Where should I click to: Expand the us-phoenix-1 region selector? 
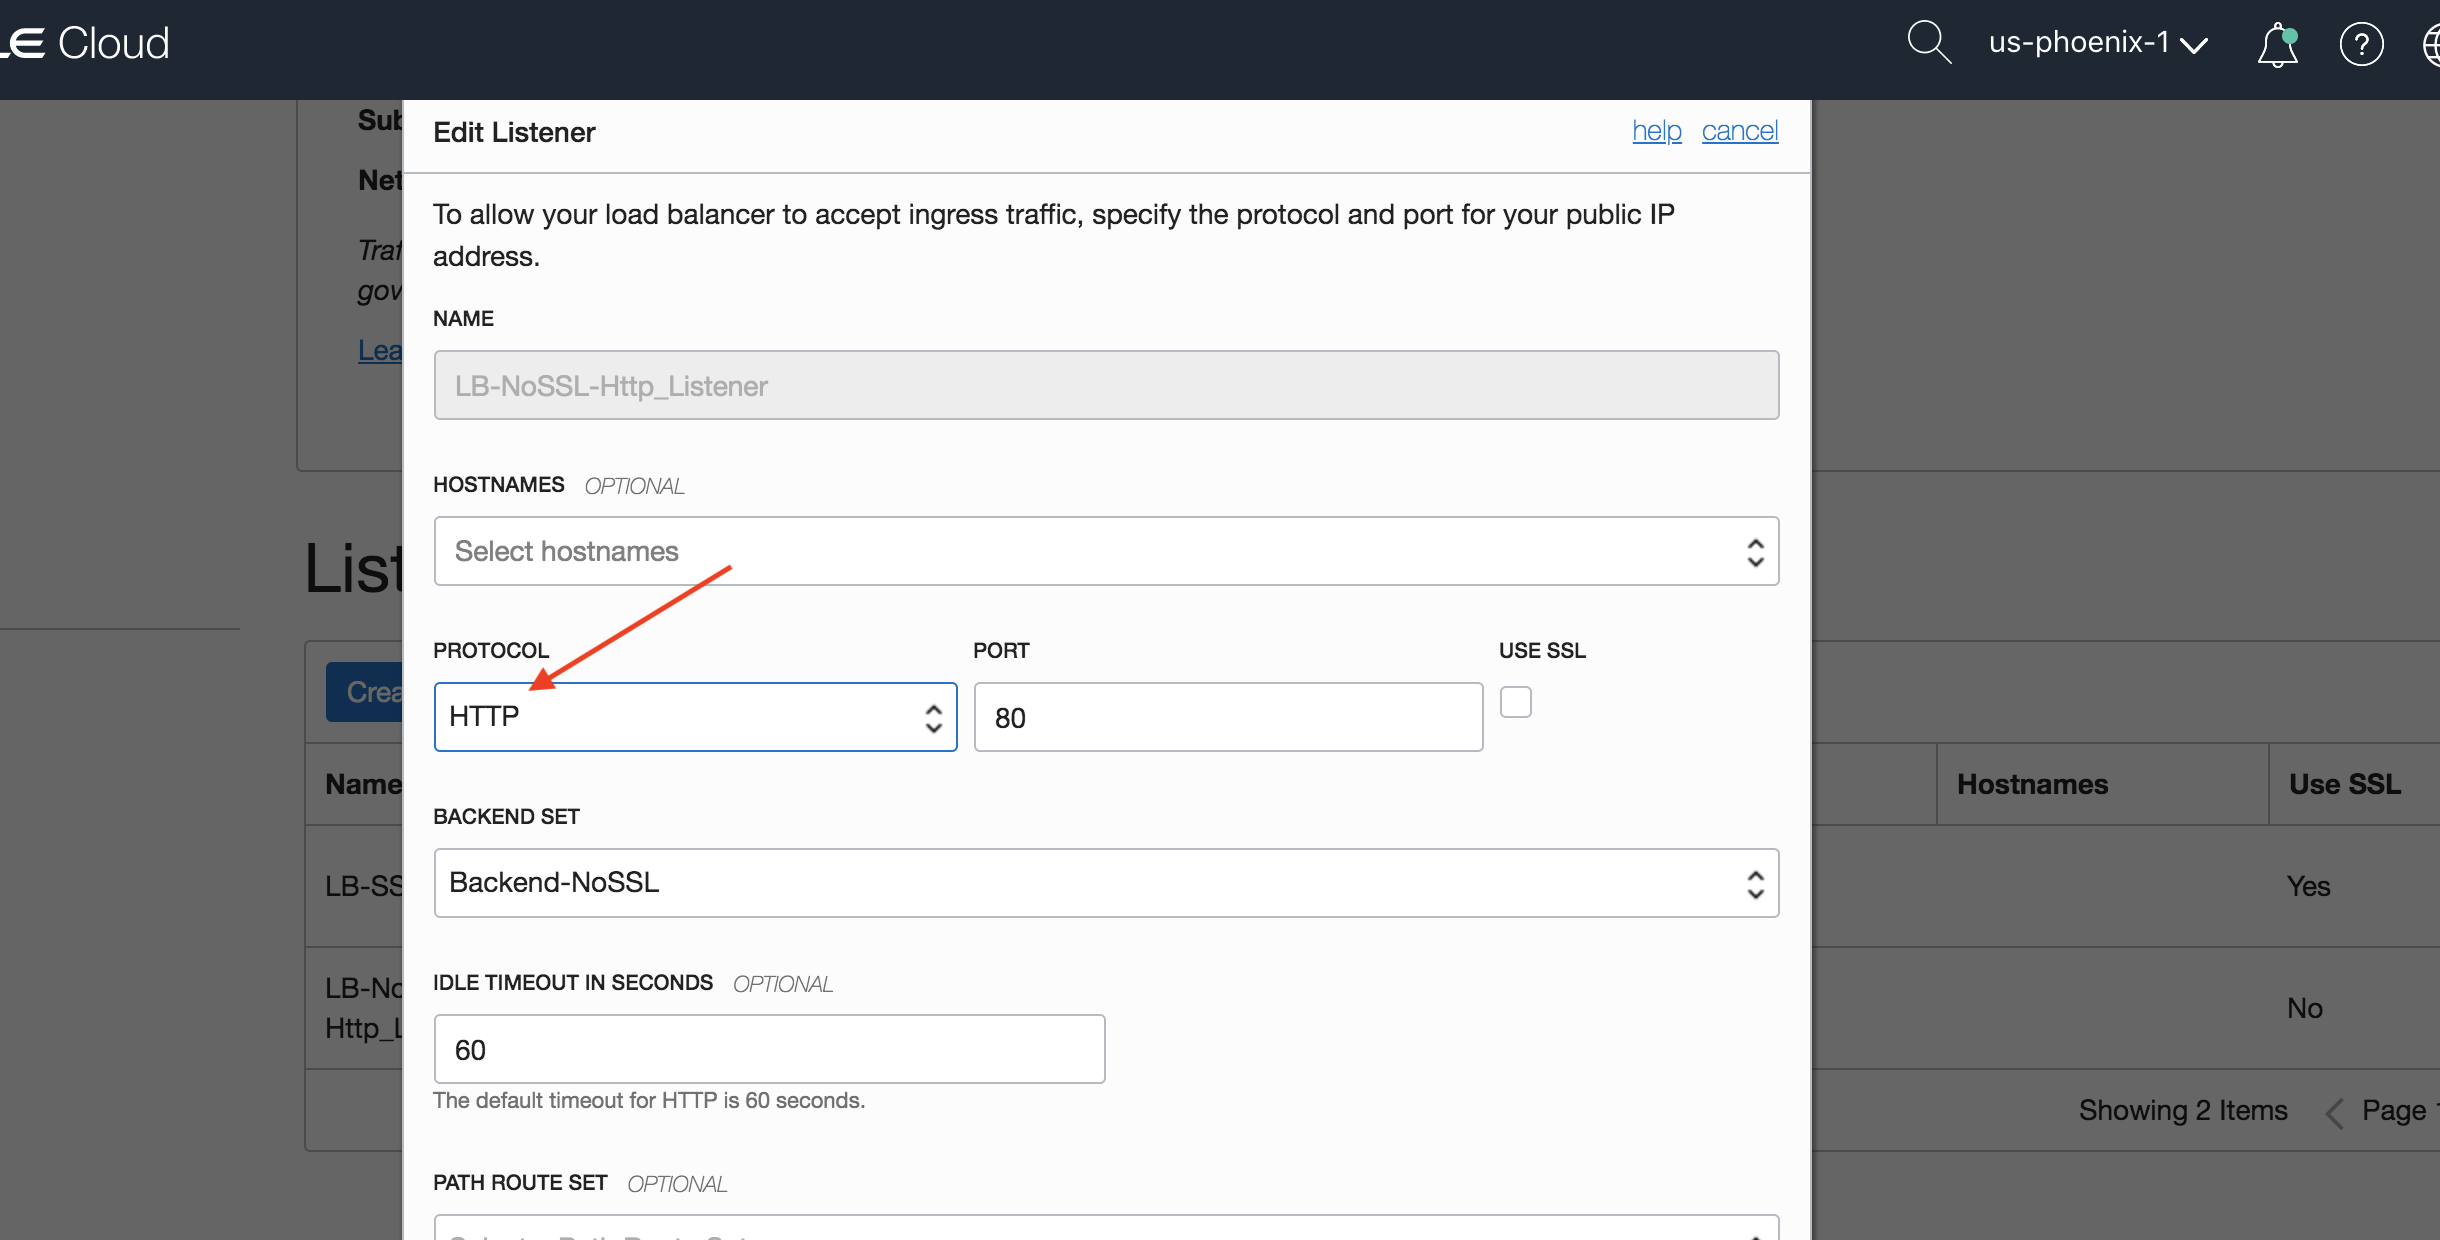[x=2097, y=43]
